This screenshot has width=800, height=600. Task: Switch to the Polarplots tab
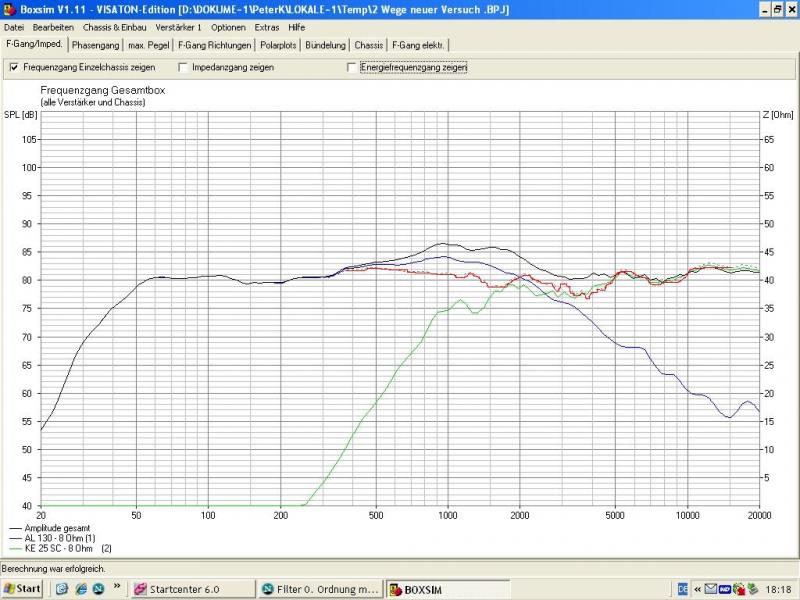tap(278, 45)
